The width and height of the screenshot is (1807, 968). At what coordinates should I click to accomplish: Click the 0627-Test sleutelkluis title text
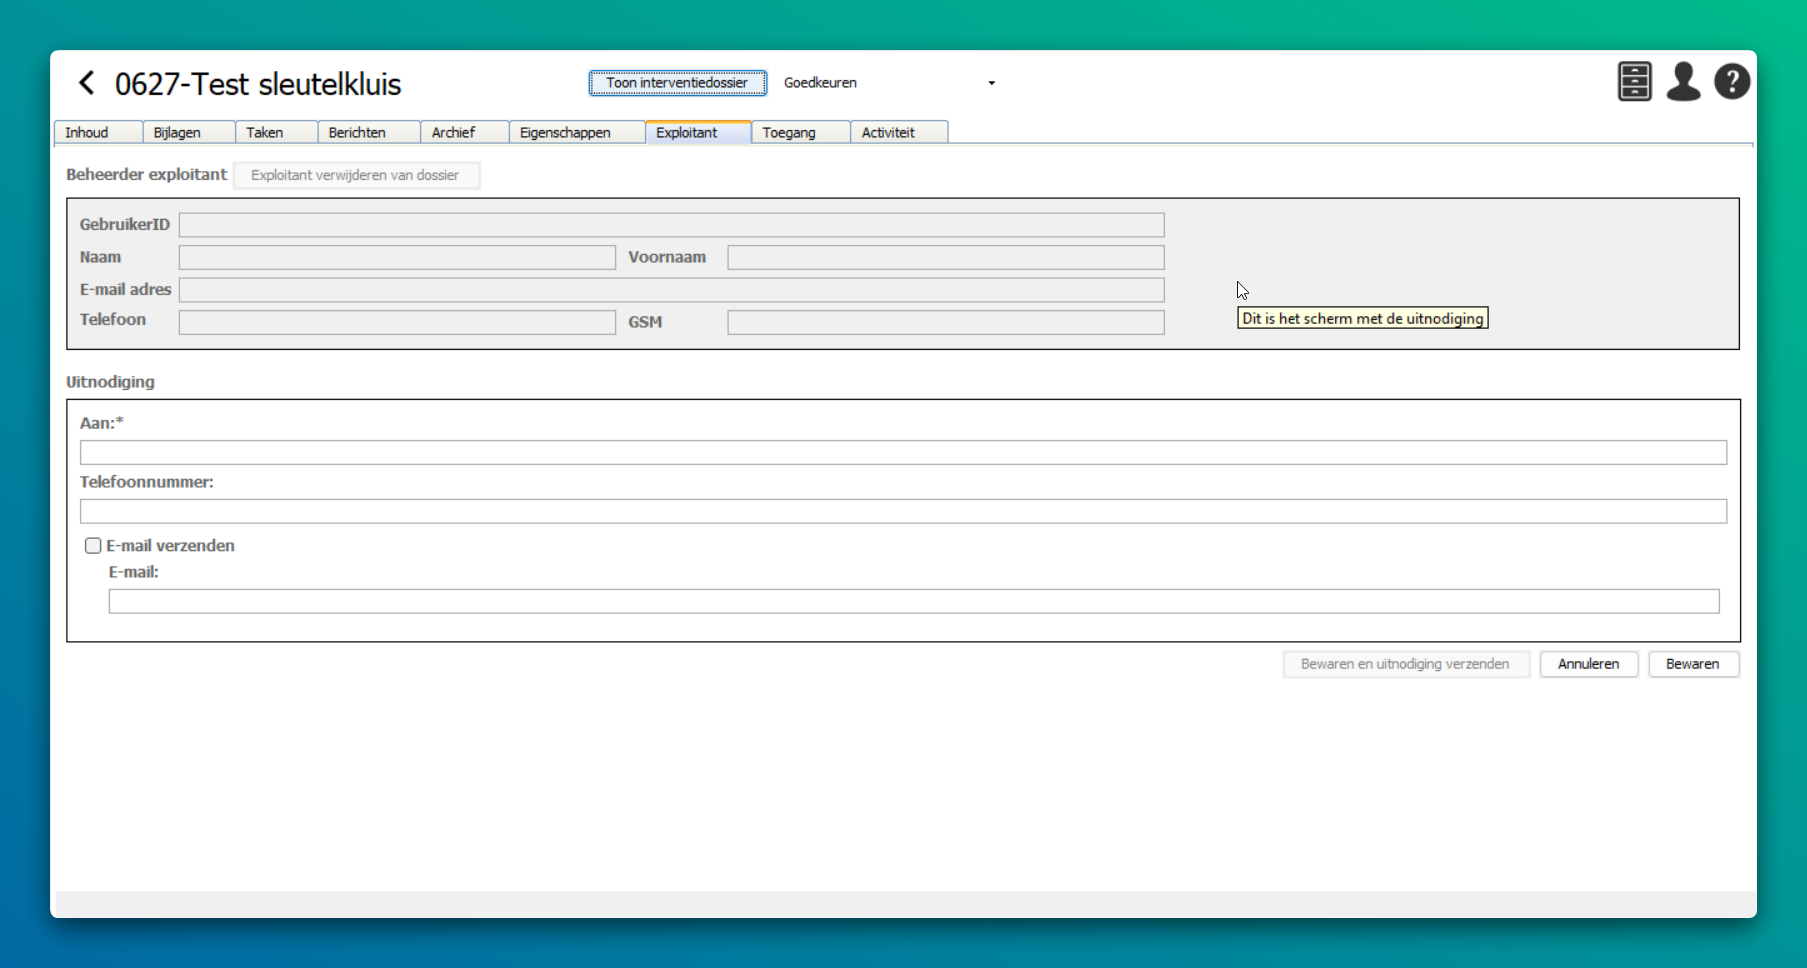click(258, 84)
